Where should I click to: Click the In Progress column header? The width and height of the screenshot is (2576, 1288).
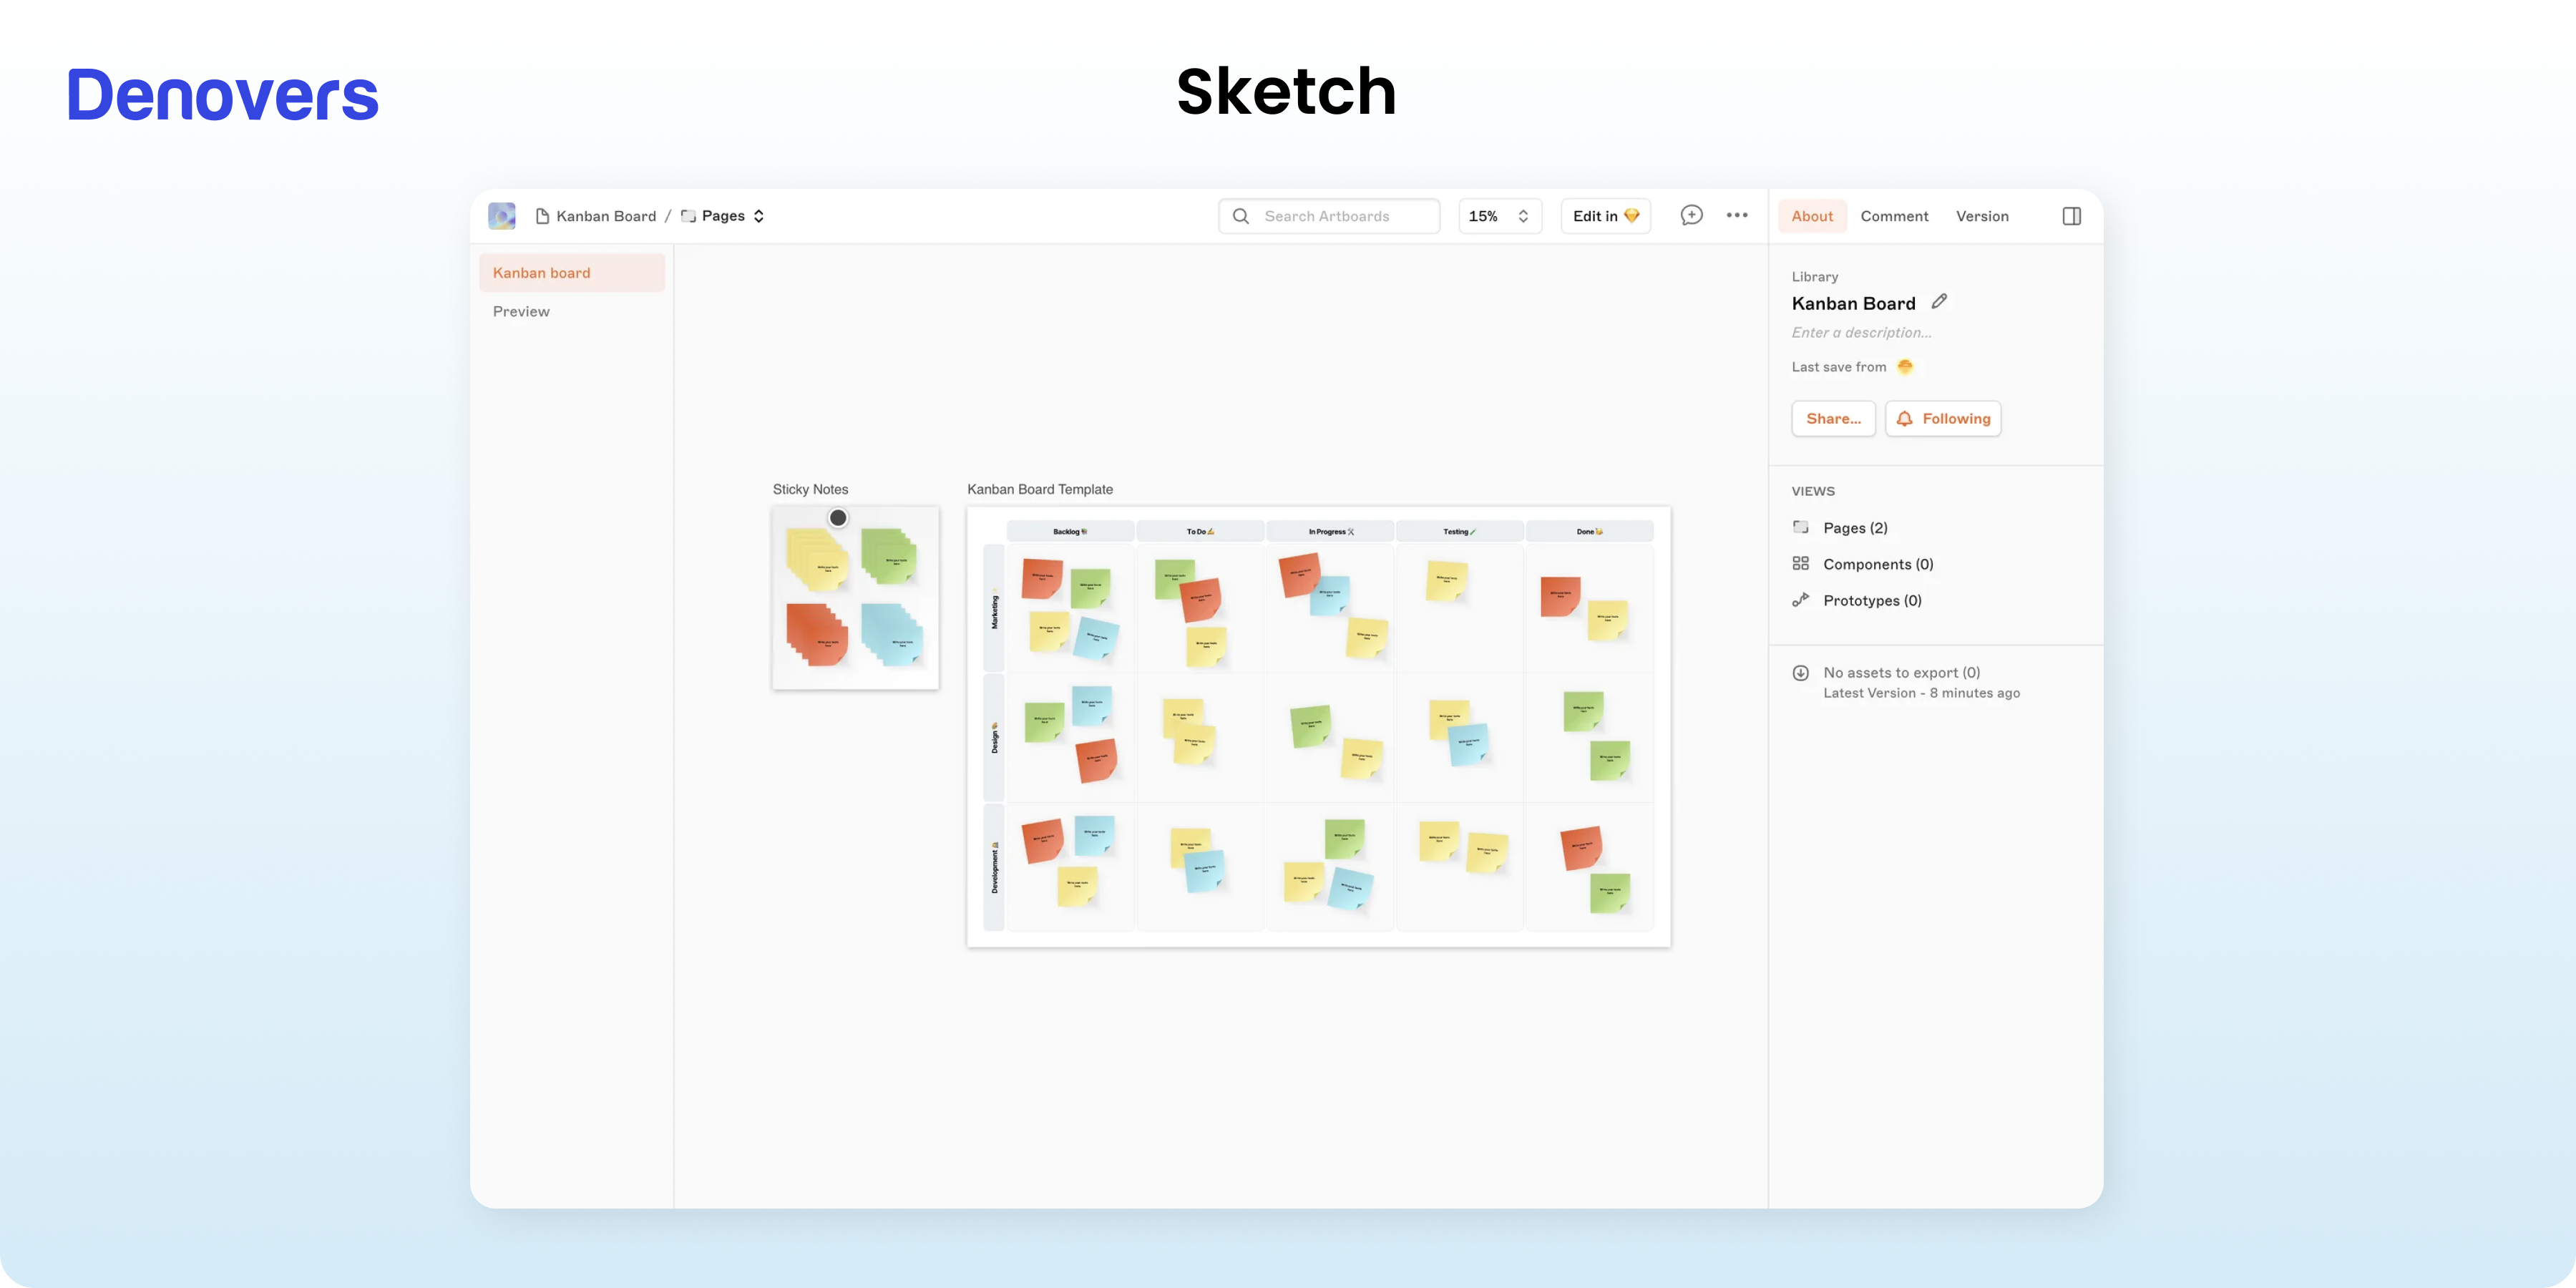point(1330,531)
